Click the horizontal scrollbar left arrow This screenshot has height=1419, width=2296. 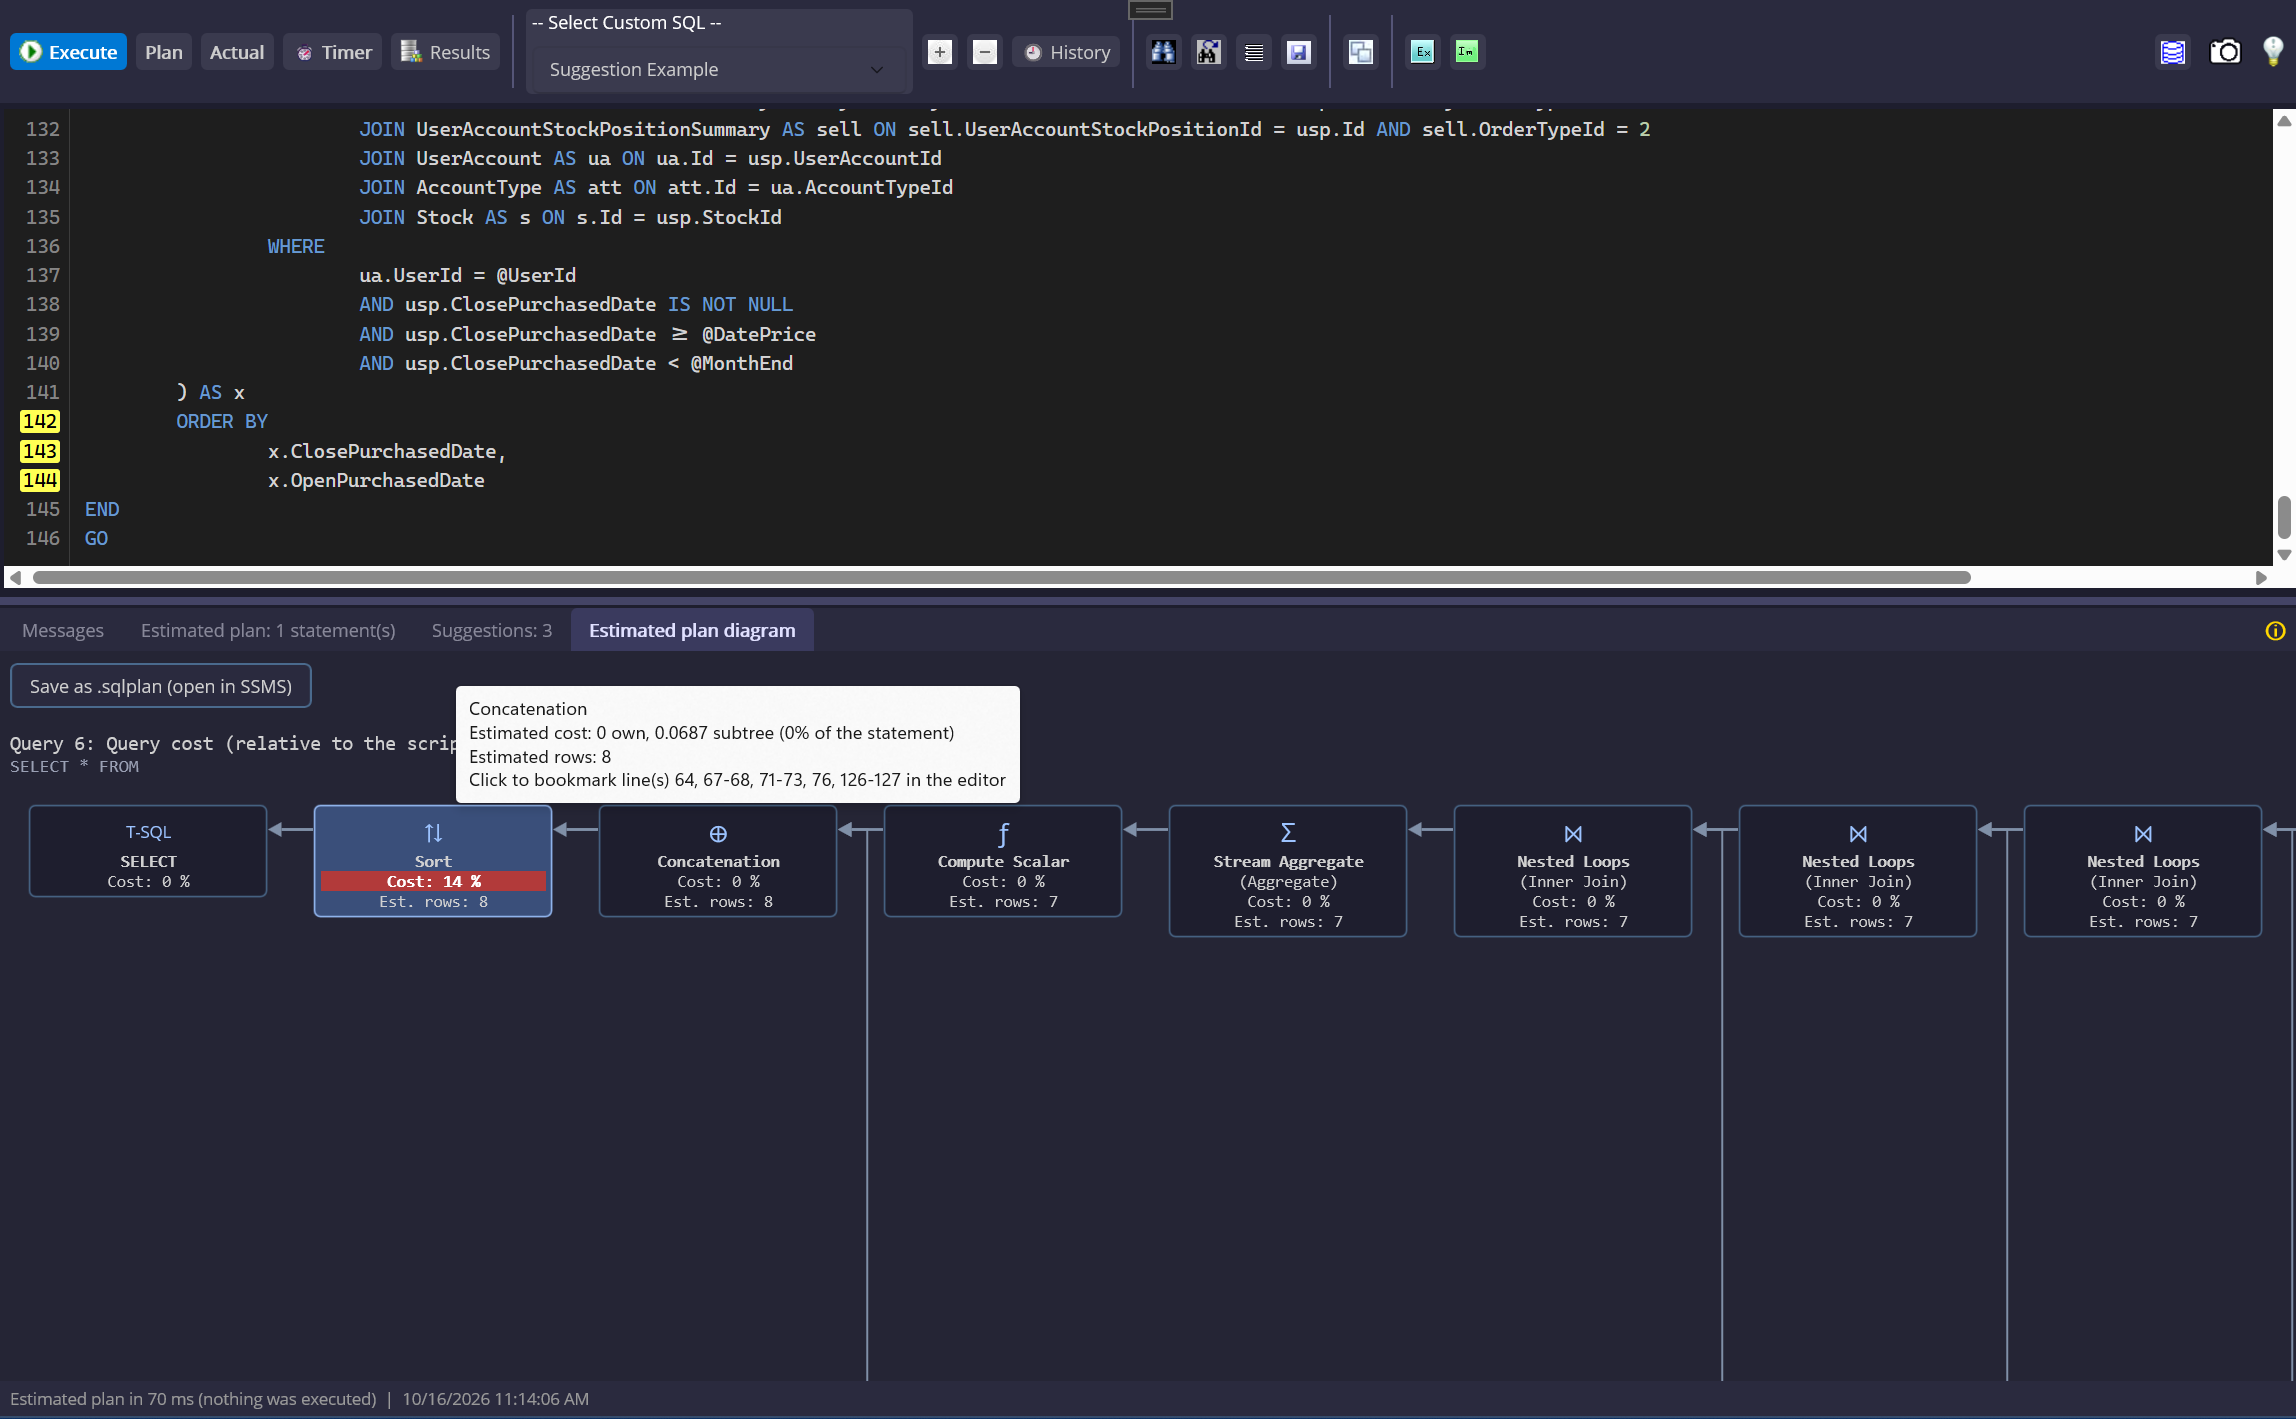click(14, 578)
